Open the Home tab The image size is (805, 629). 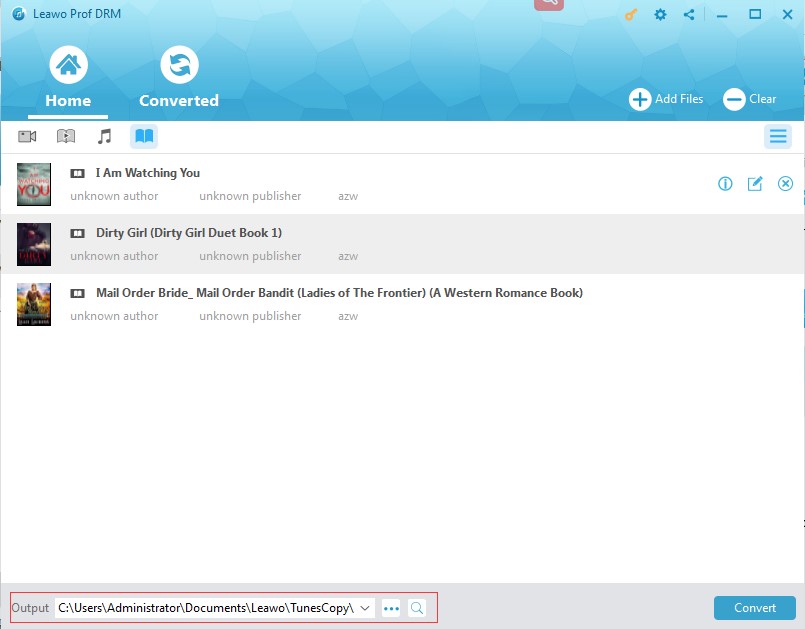click(68, 77)
